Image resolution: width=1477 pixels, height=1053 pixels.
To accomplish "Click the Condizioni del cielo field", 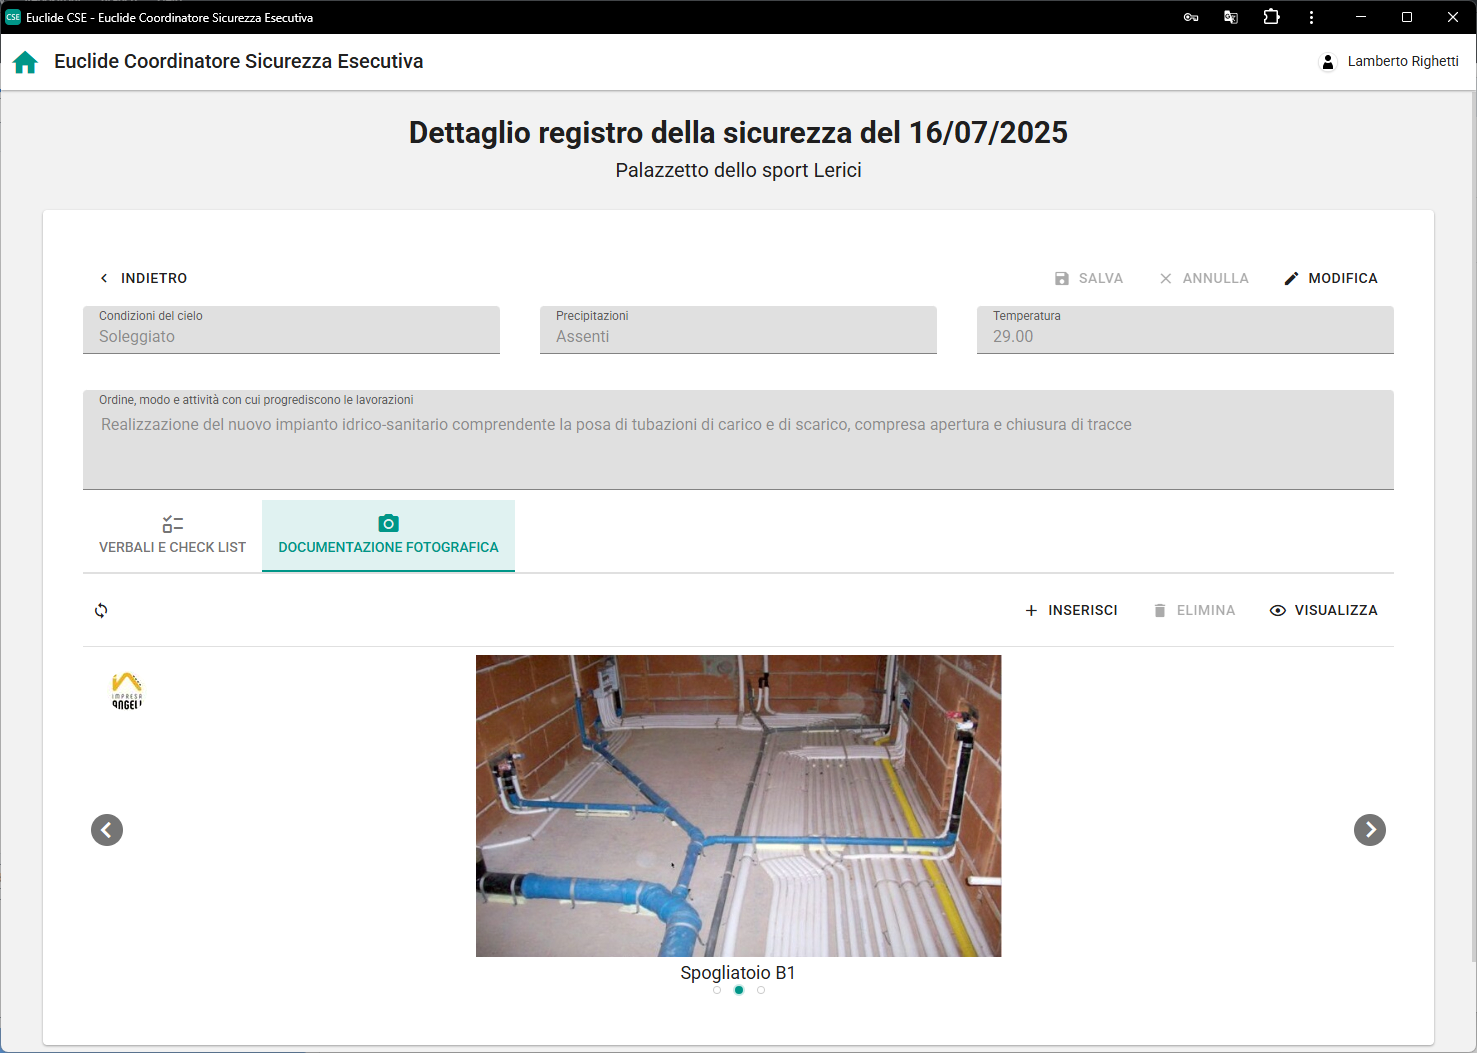I will pos(291,330).
